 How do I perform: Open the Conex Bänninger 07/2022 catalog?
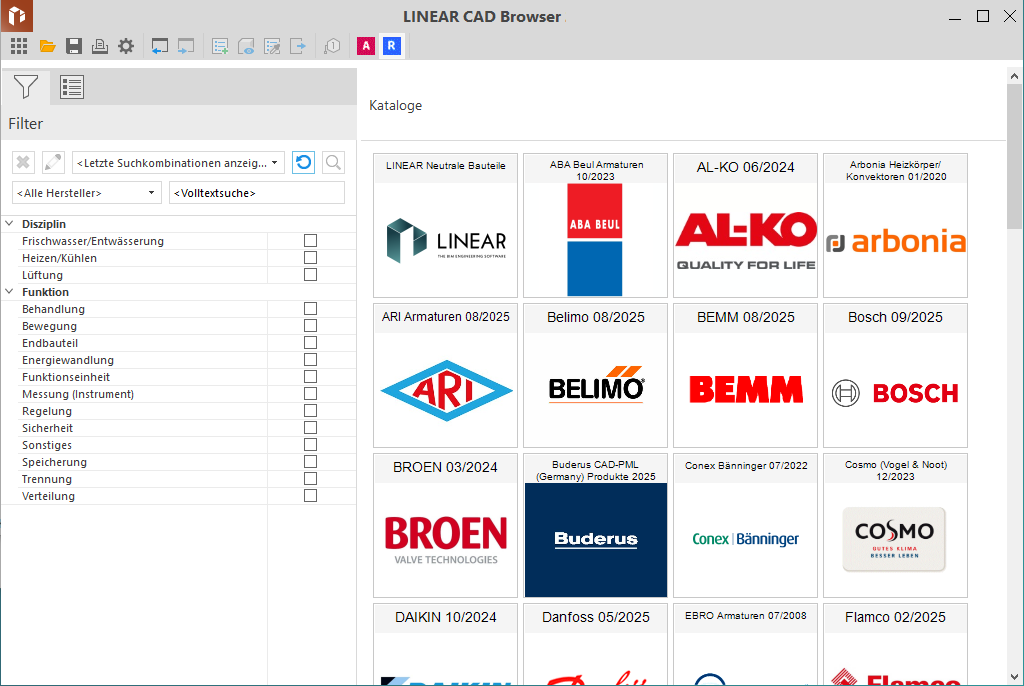pyautogui.click(x=745, y=525)
